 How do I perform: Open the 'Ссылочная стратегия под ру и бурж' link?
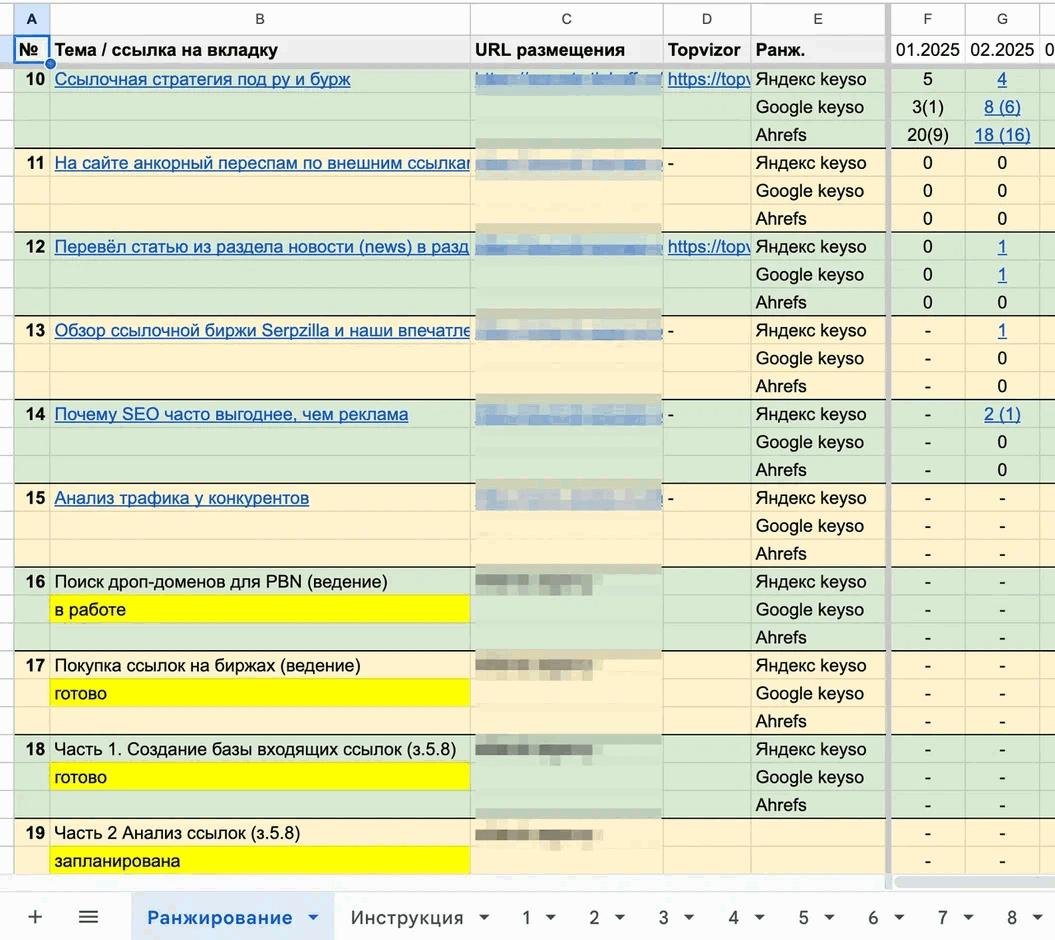(x=202, y=80)
